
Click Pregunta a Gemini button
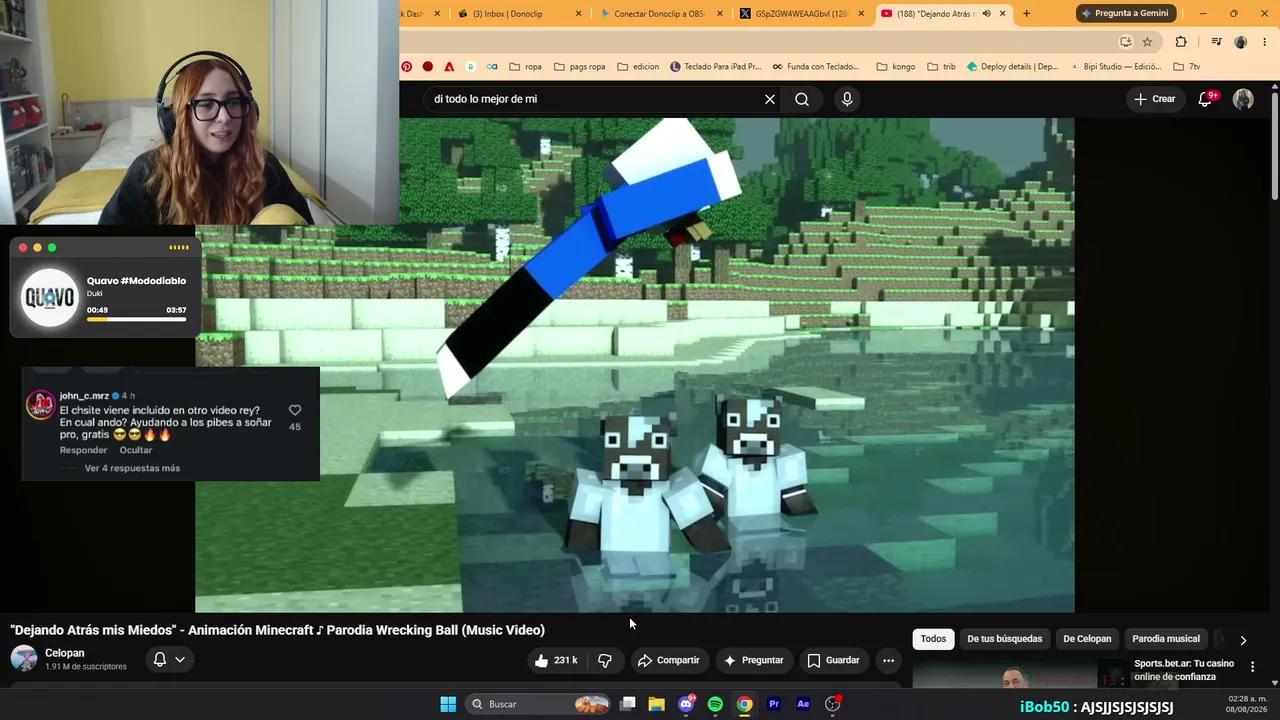[x=1125, y=13]
